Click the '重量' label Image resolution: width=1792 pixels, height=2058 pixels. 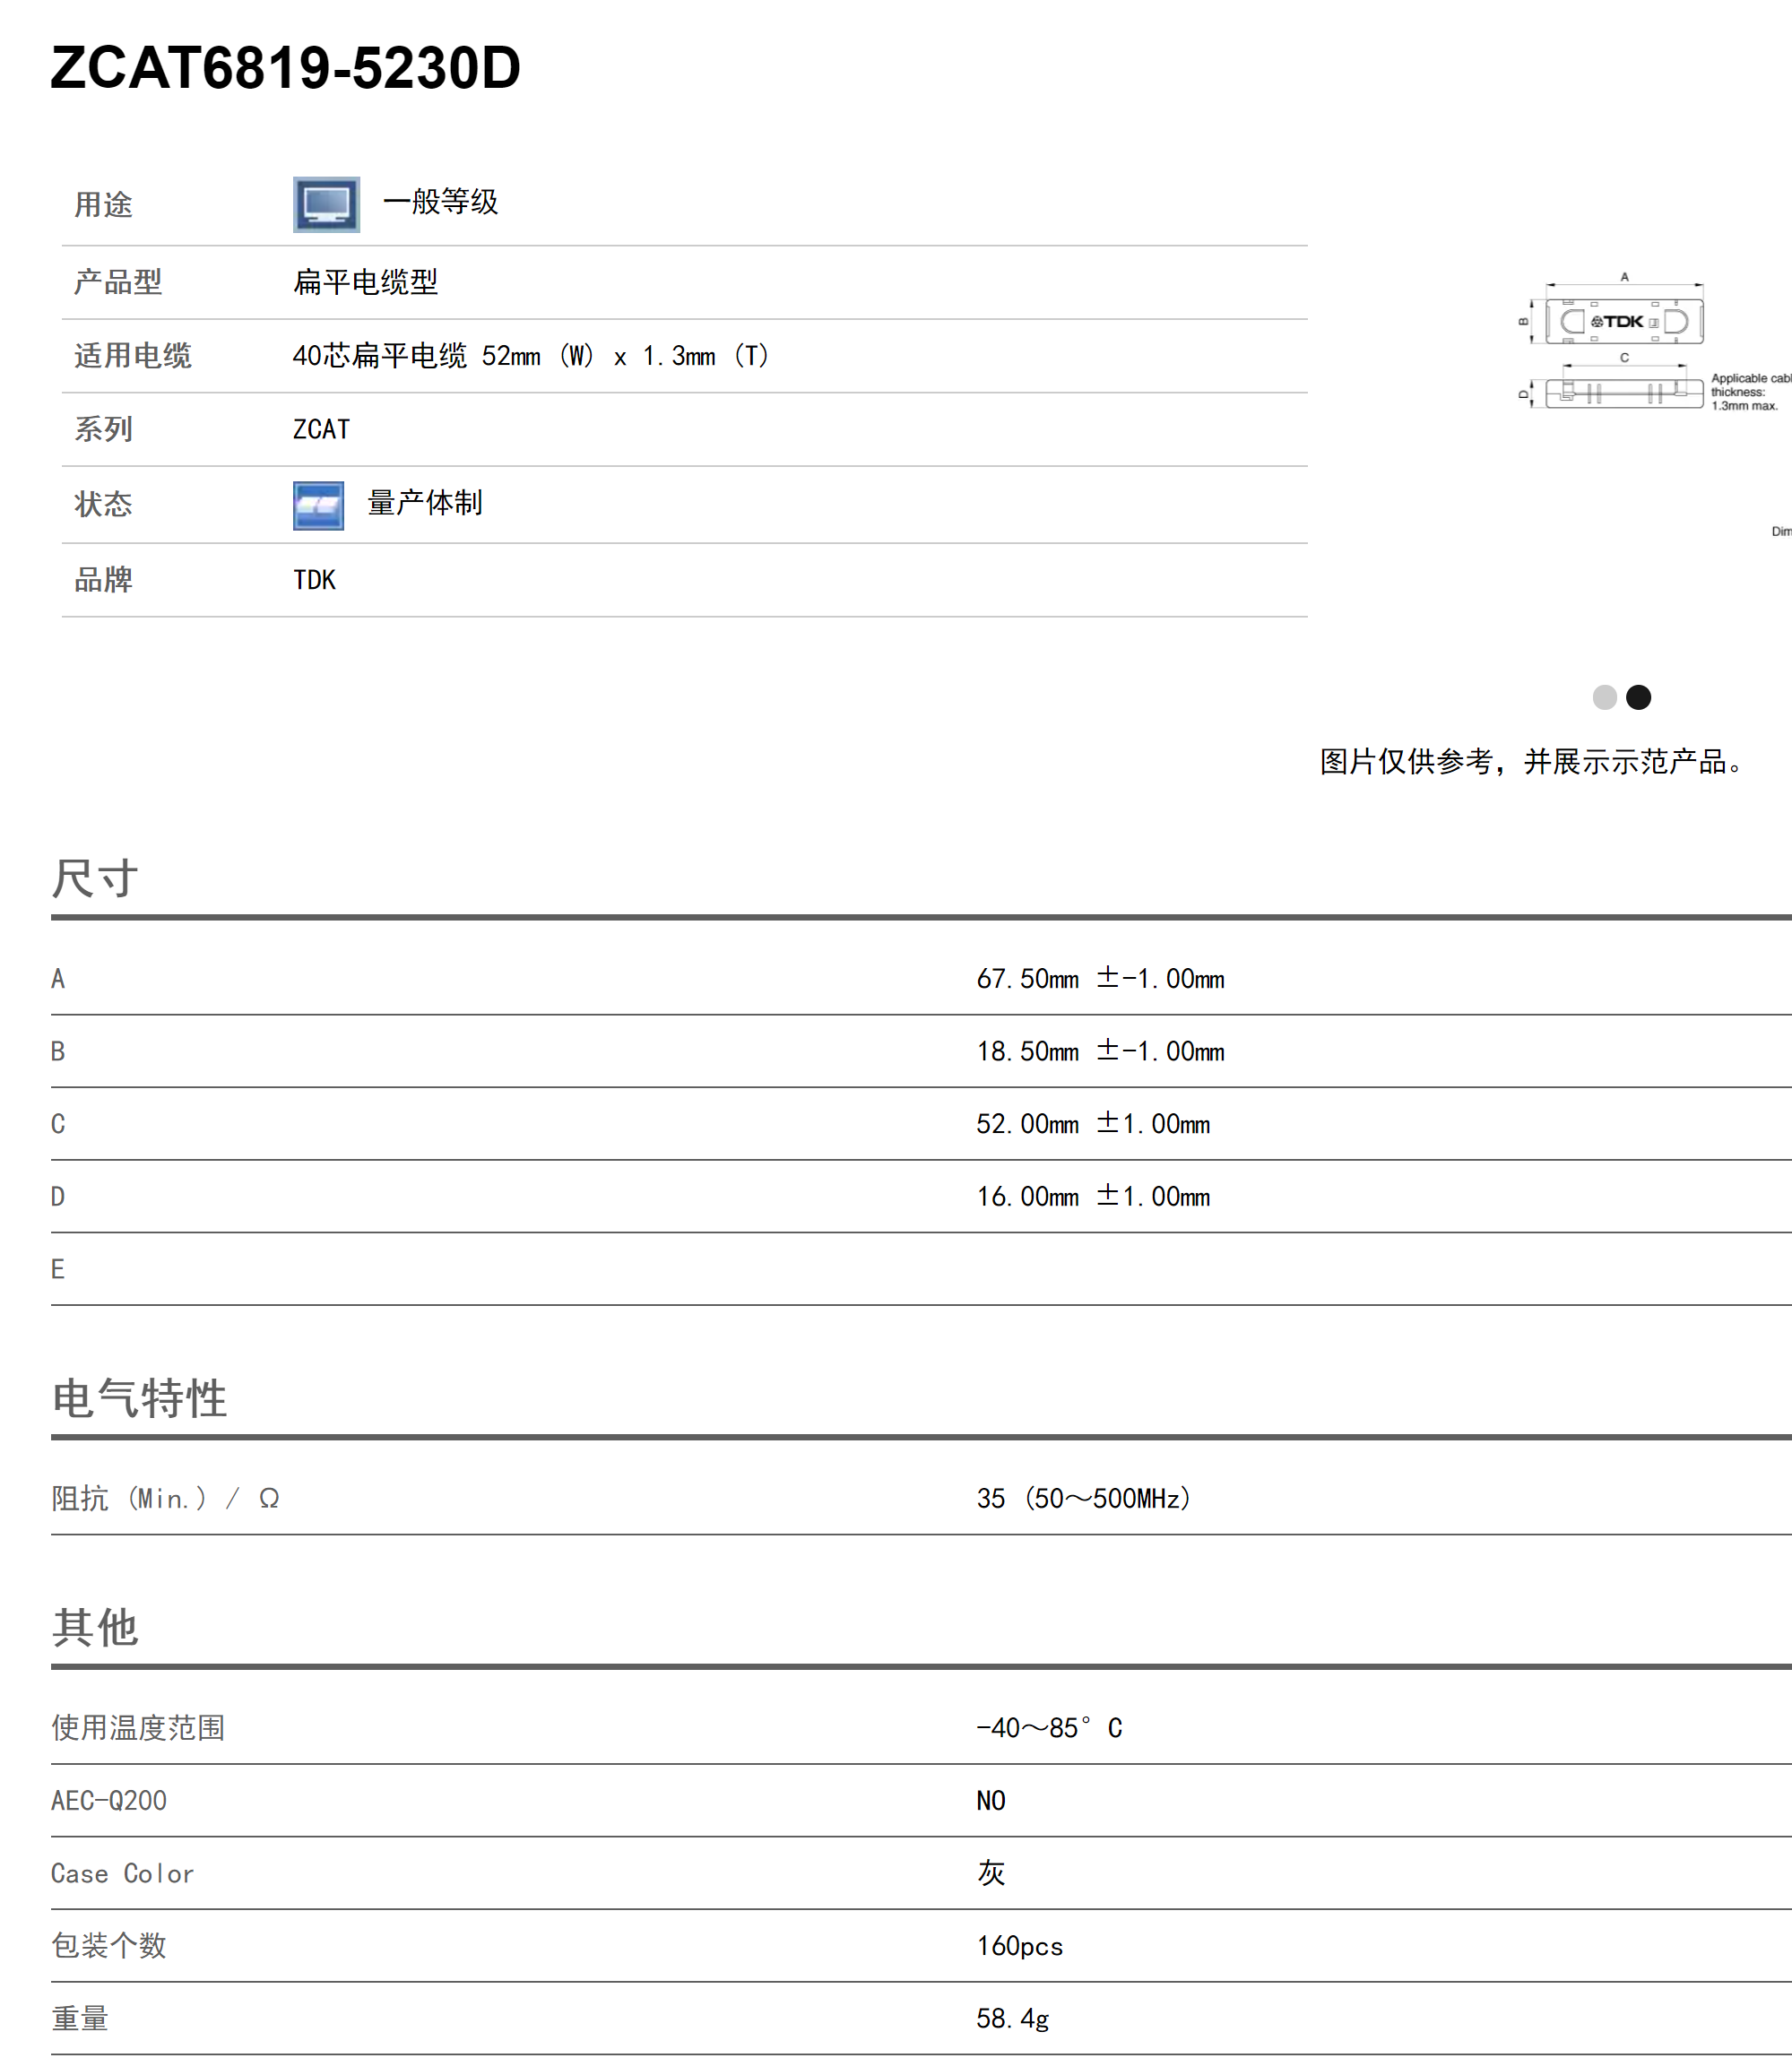(80, 2018)
